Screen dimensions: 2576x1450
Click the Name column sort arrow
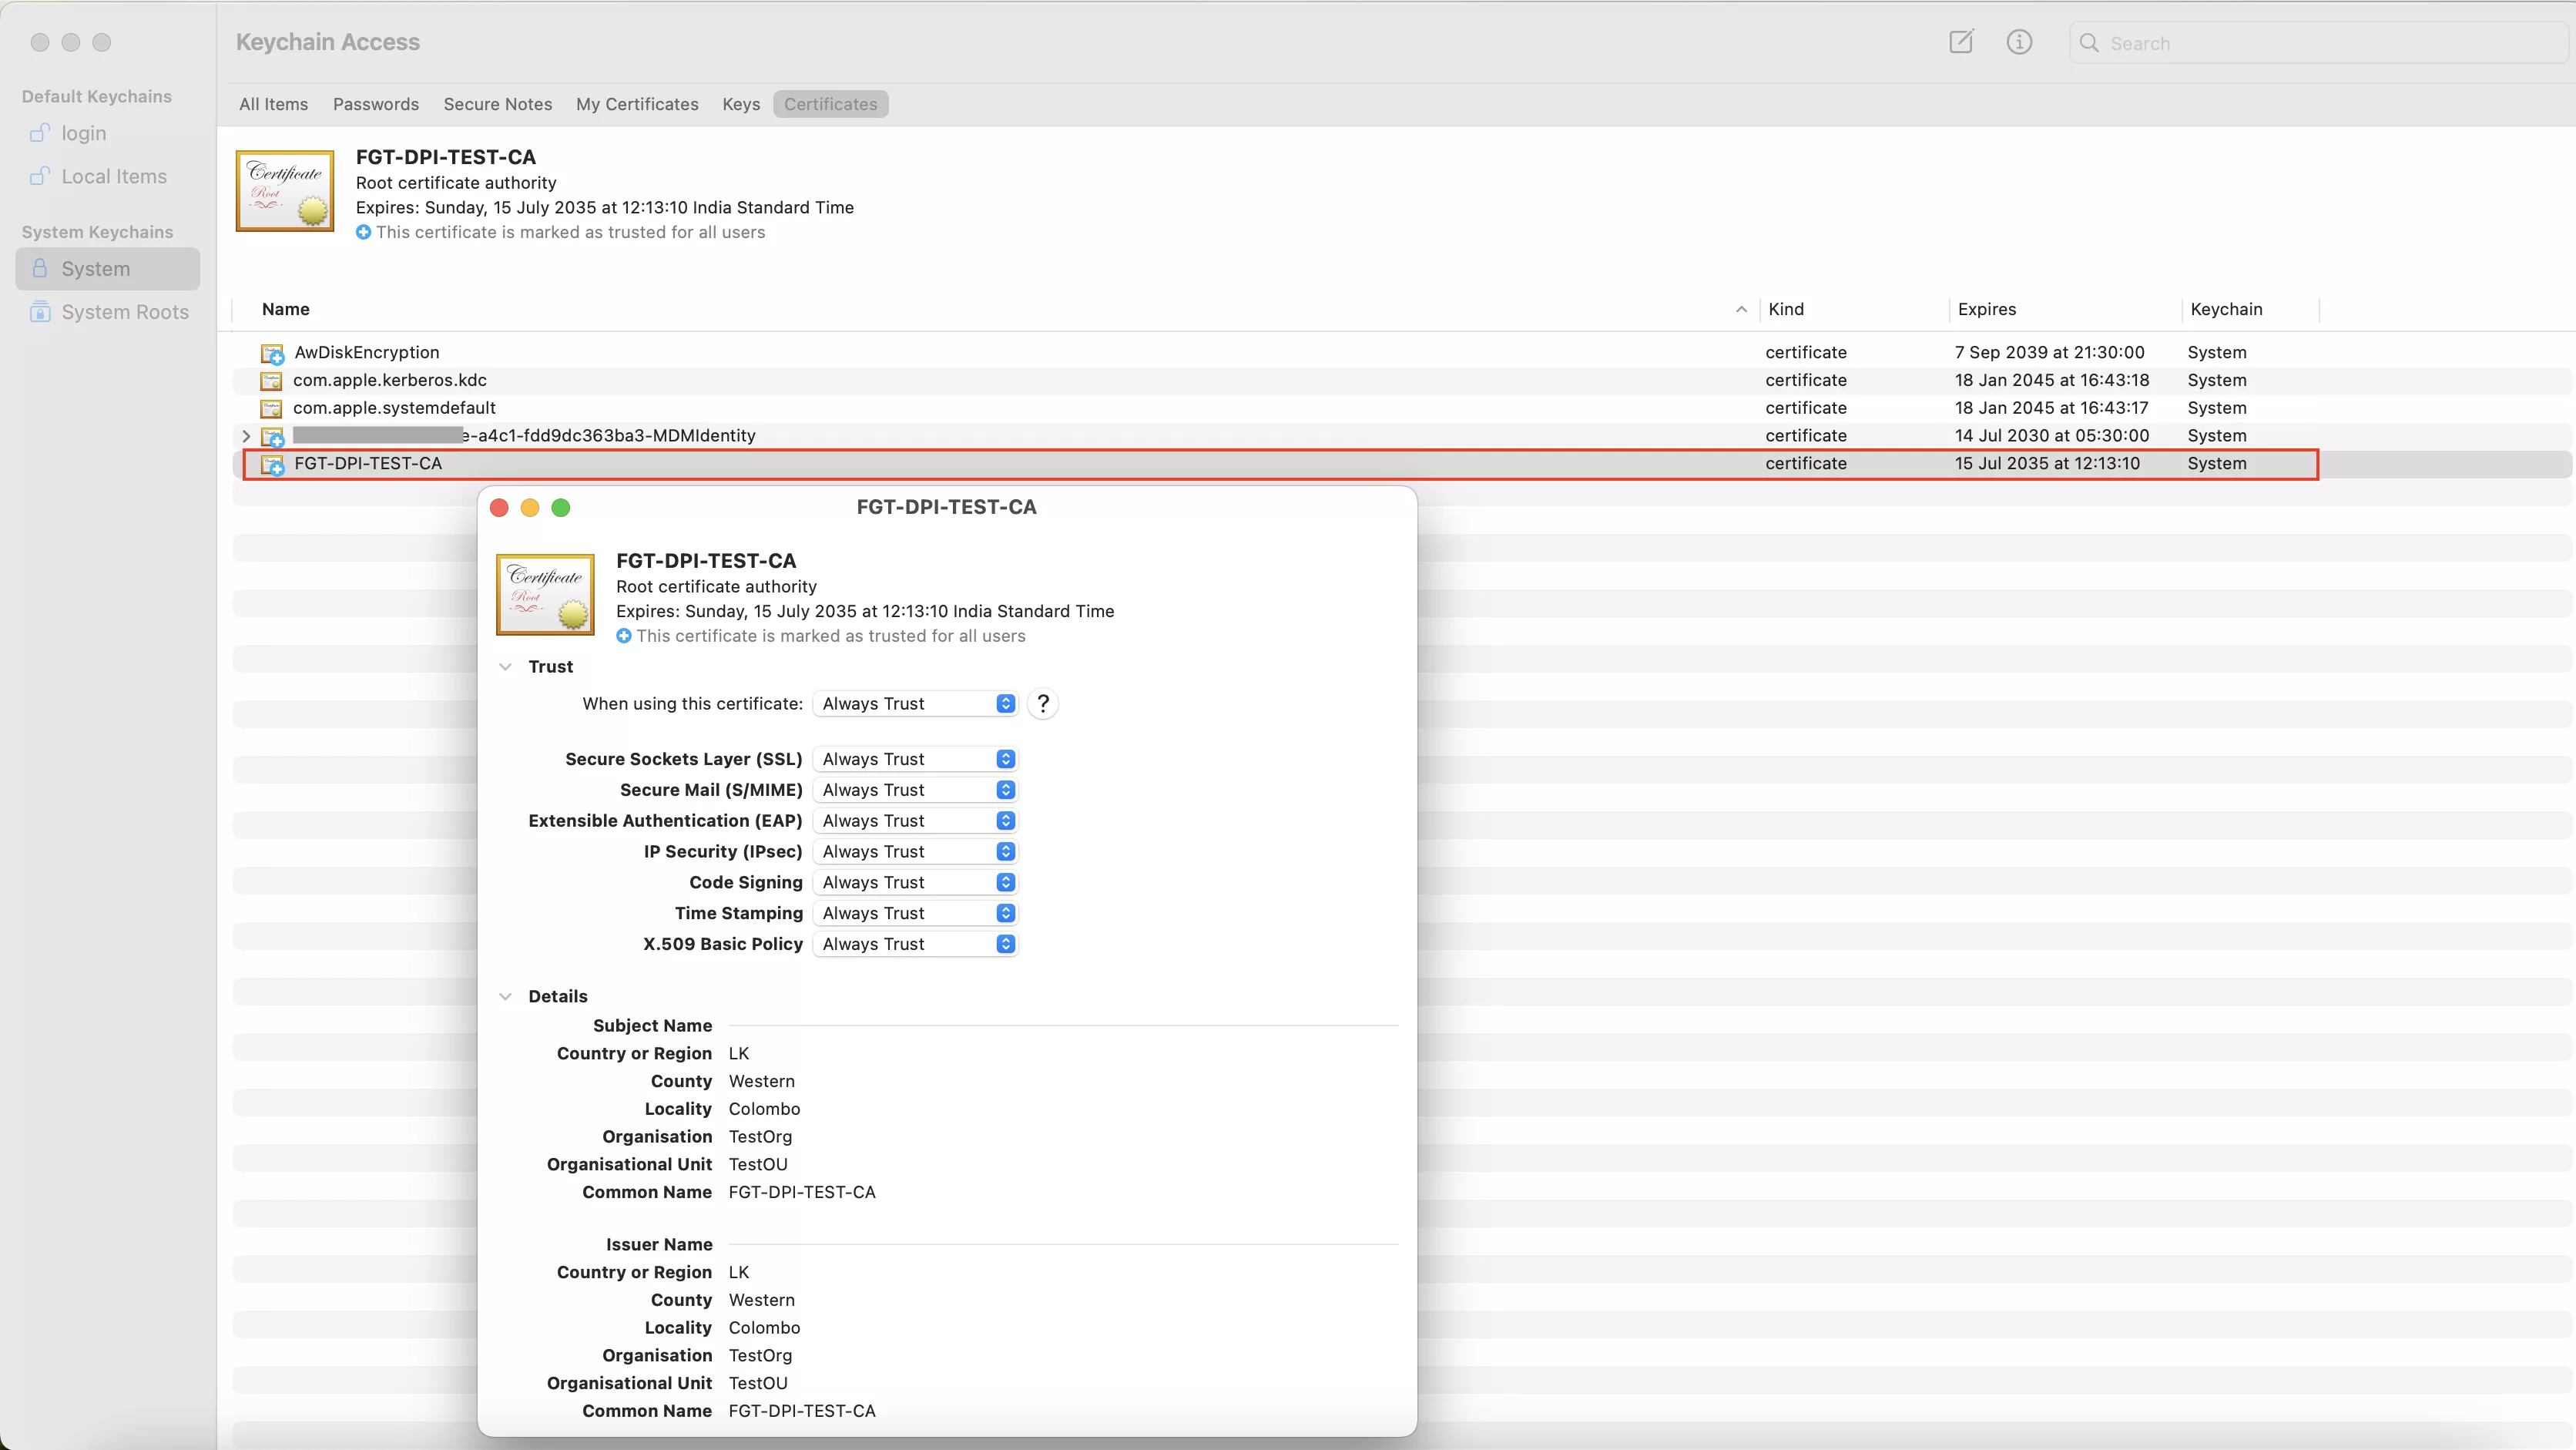[x=1741, y=309]
